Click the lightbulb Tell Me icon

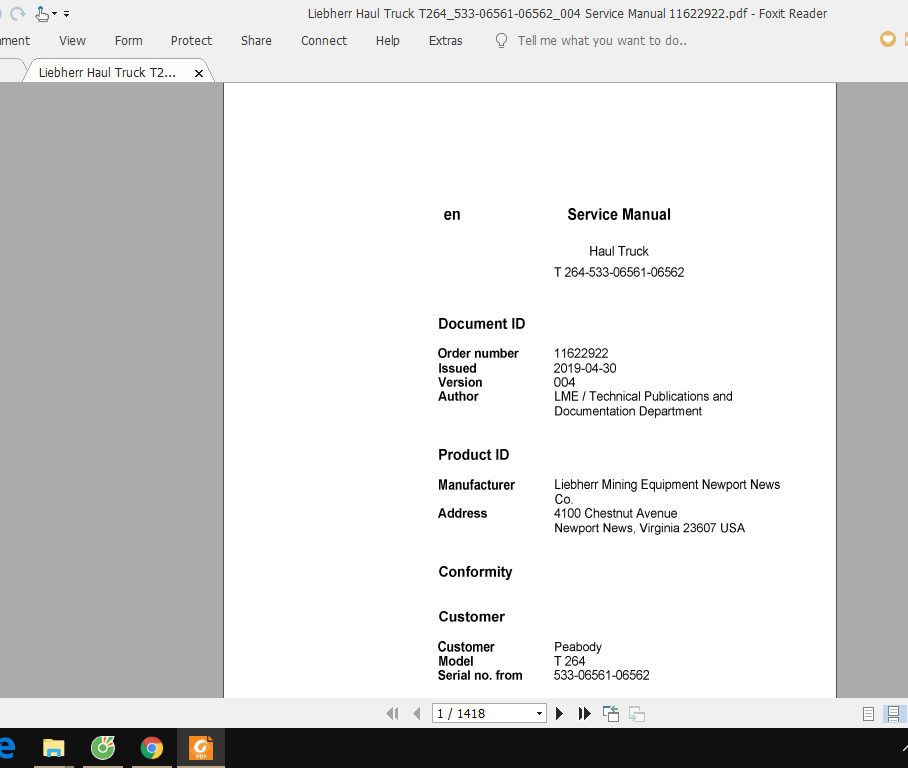(x=501, y=41)
